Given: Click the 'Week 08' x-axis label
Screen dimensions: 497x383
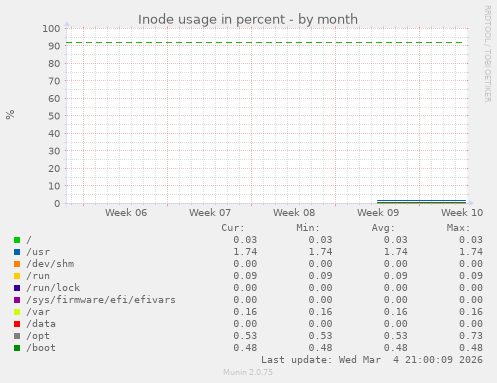Looking at the screenshot, I should 294,213.
